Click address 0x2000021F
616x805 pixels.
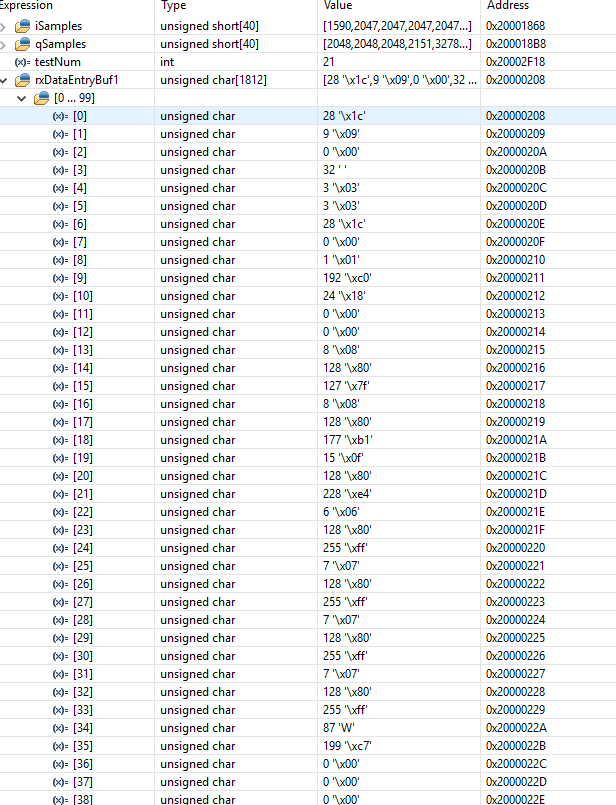click(515, 530)
